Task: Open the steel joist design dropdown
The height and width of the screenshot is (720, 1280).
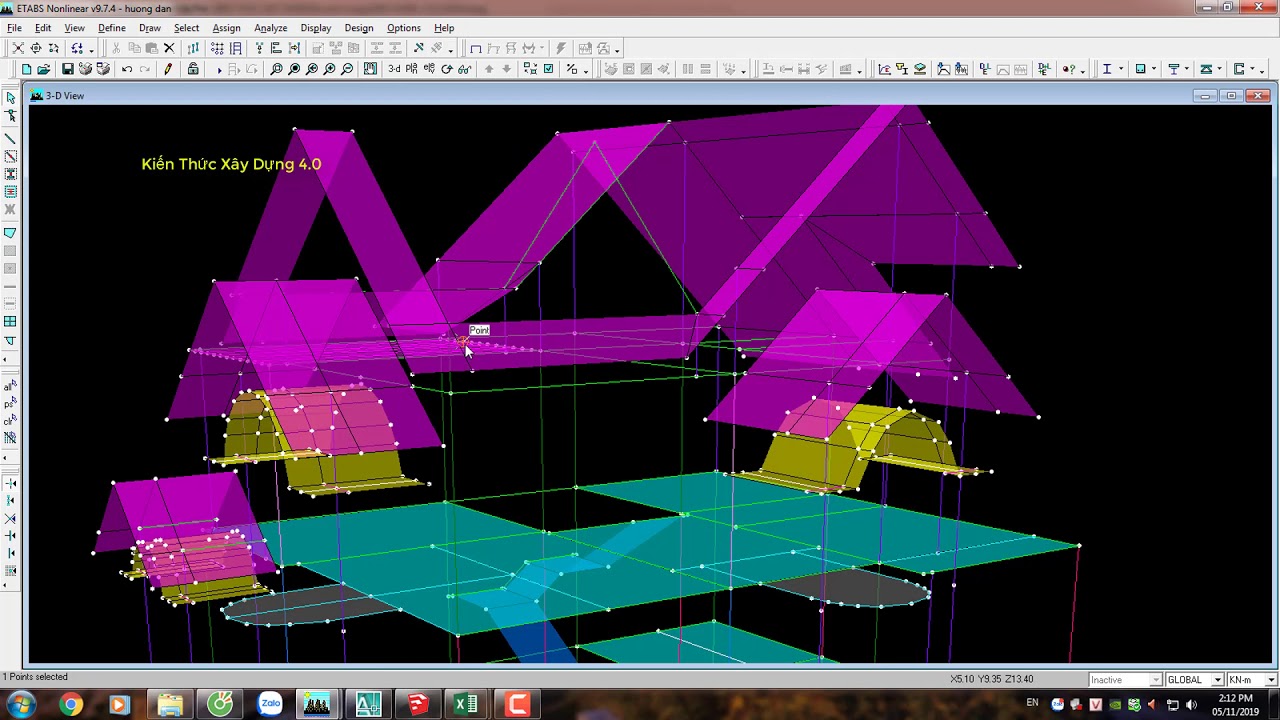Action: click(x=1219, y=69)
